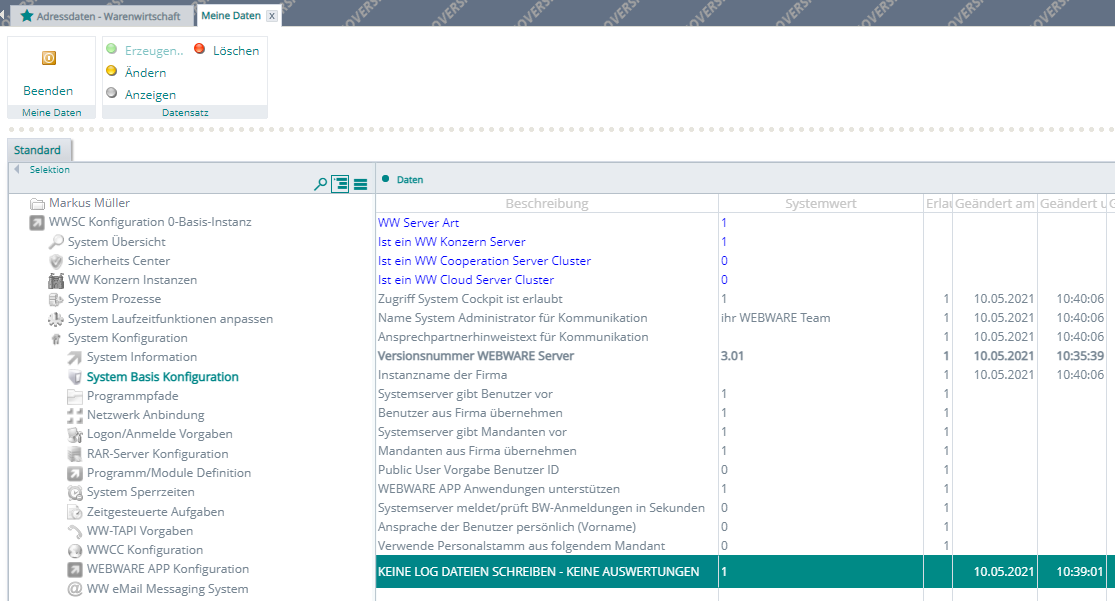Sort by the Systemwert column header
The image size is (1115, 601).
(x=820, y=204)
